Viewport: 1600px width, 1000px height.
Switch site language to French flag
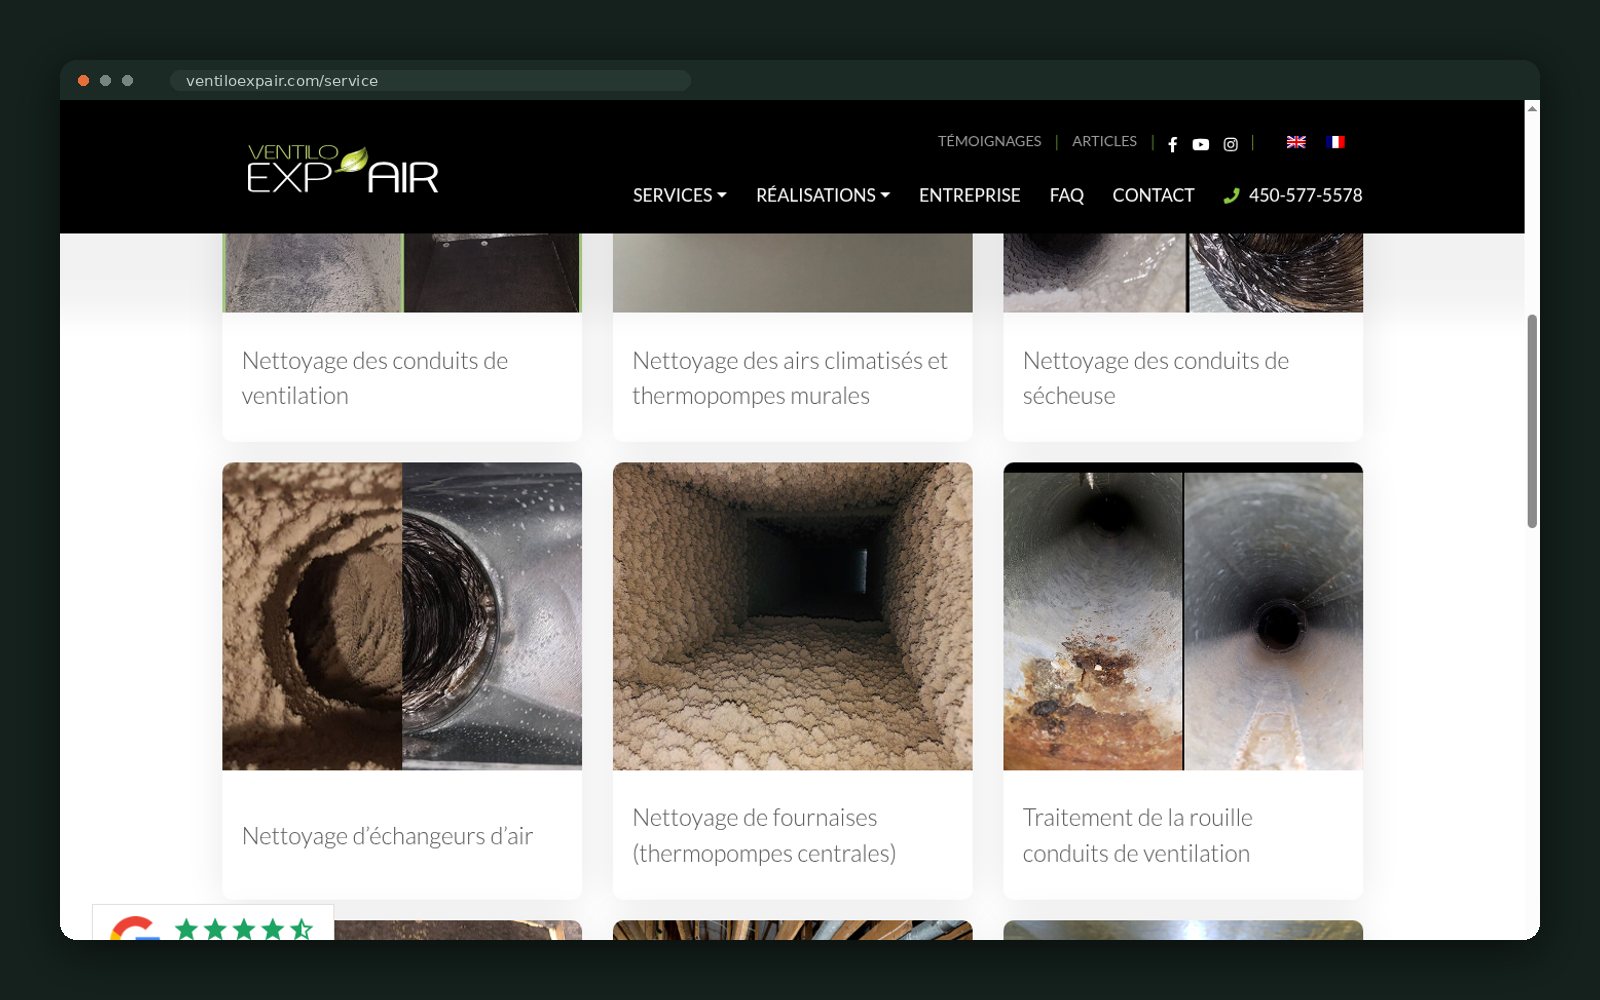[1335, 142]
